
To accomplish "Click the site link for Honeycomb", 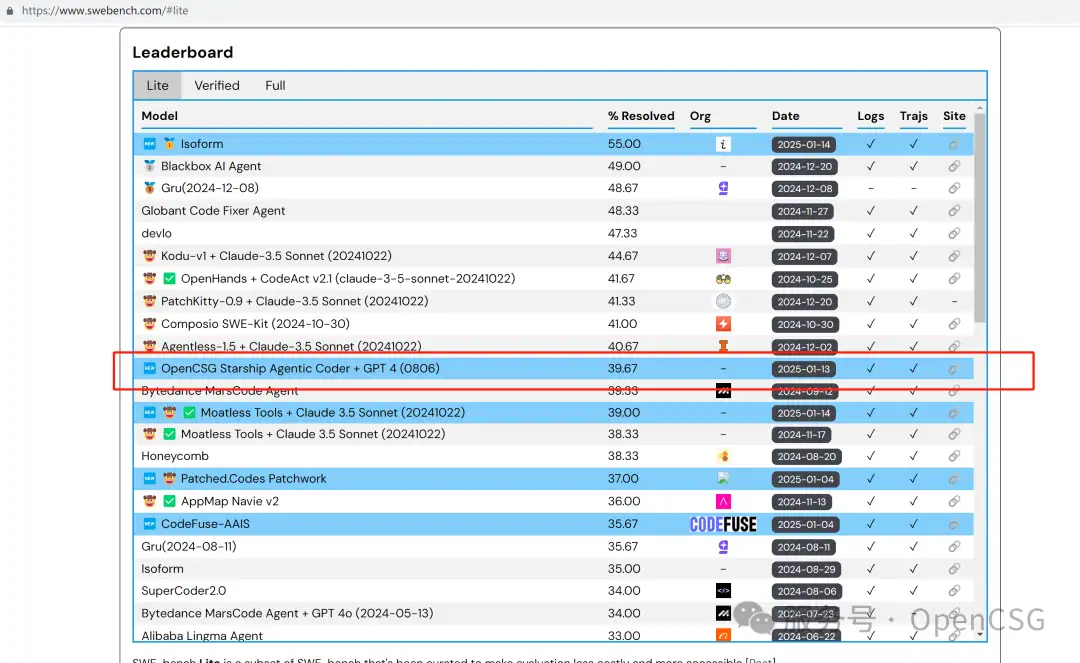I will tap(954, 456).
